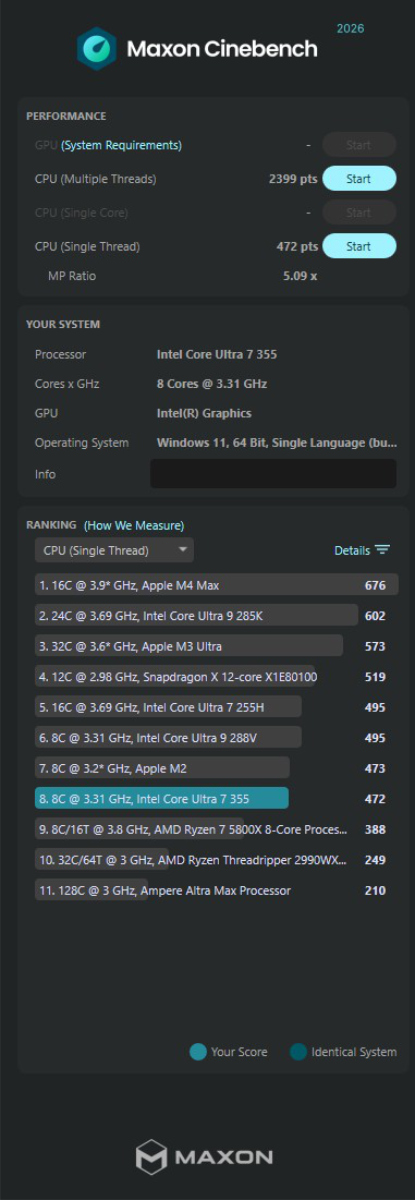Select the Snapdragon X 12-core ranking row

click(x=217, y=677)
